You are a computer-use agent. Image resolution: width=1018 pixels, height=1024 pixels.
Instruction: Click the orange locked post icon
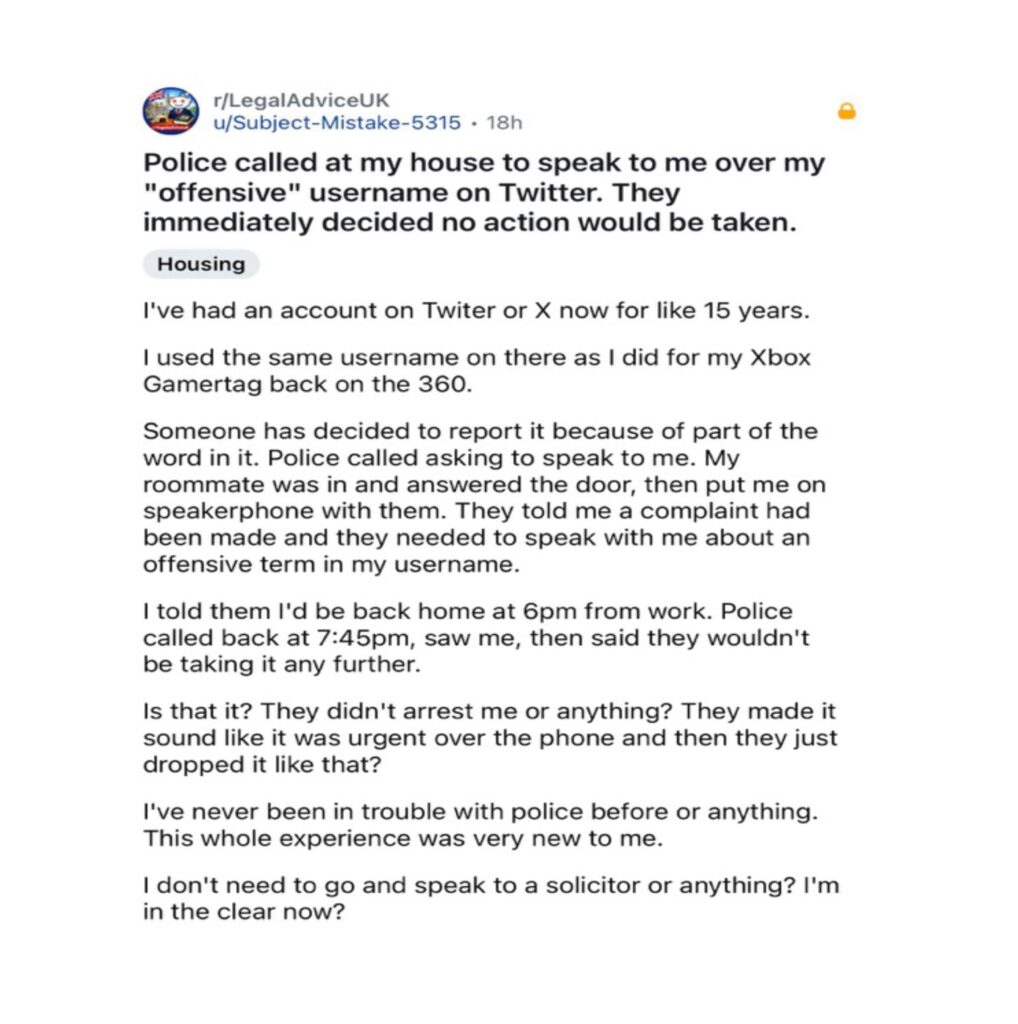(x=846, y=112)
